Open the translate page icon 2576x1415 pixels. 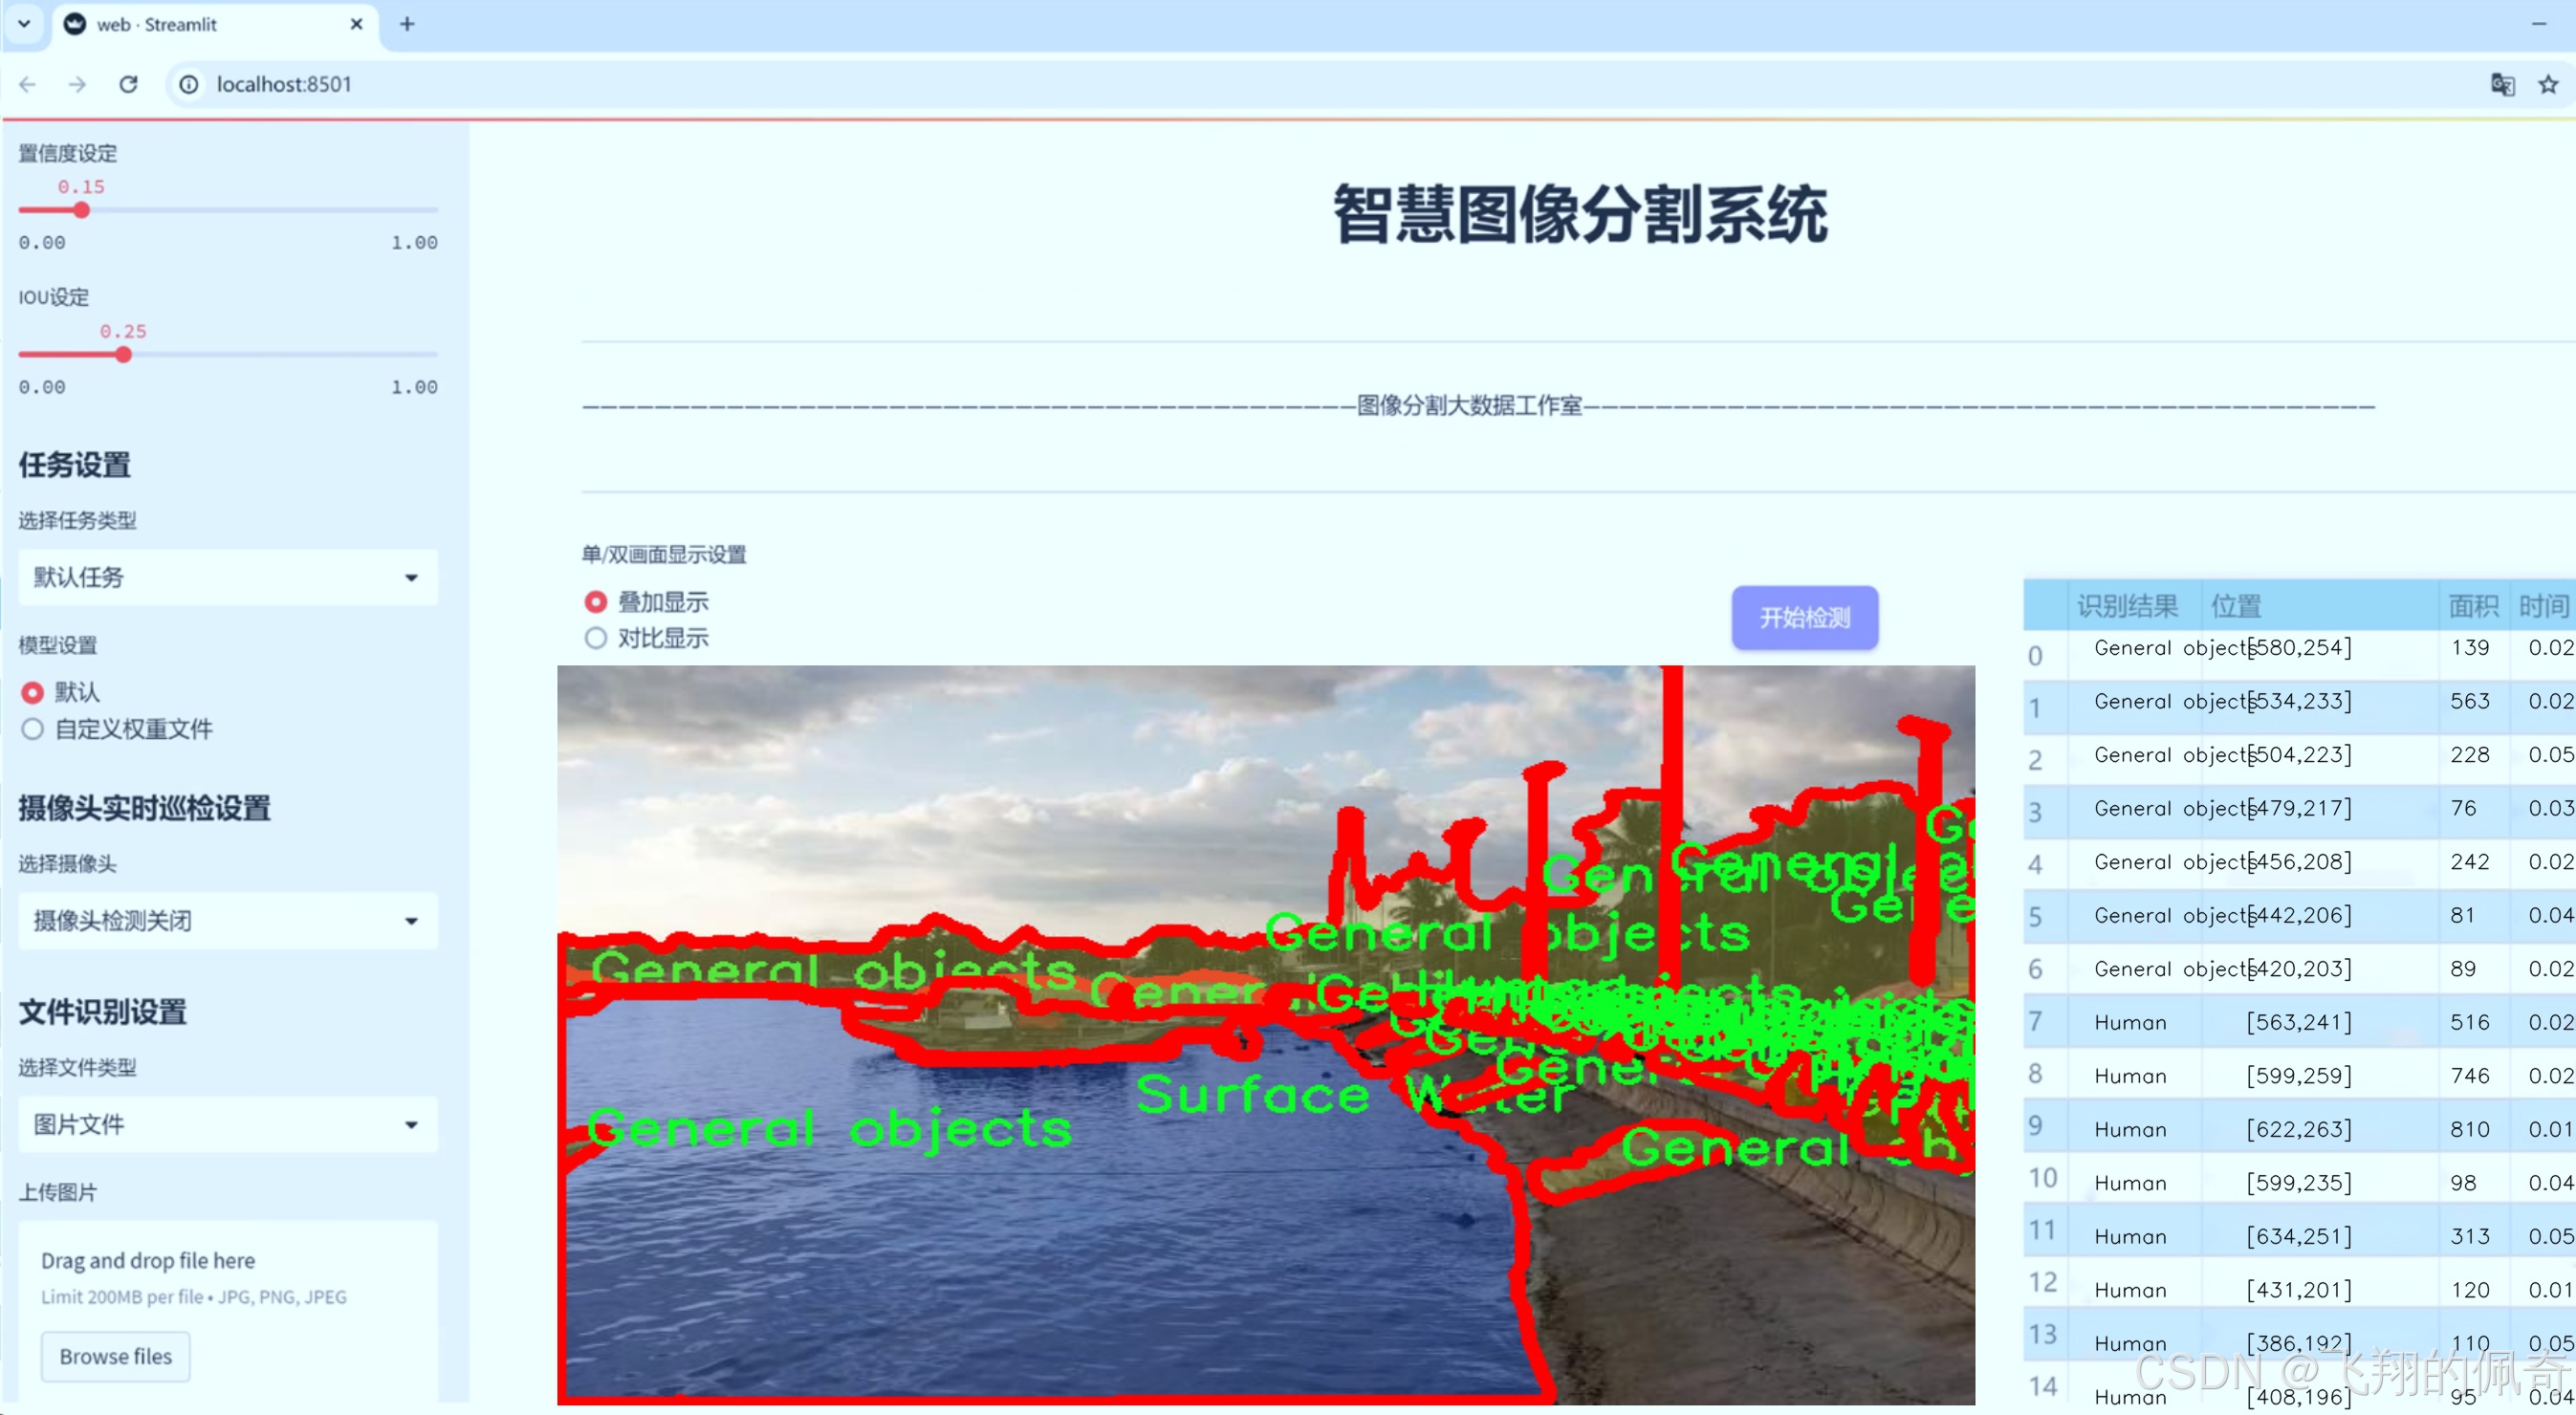[x=2502, y=84]
